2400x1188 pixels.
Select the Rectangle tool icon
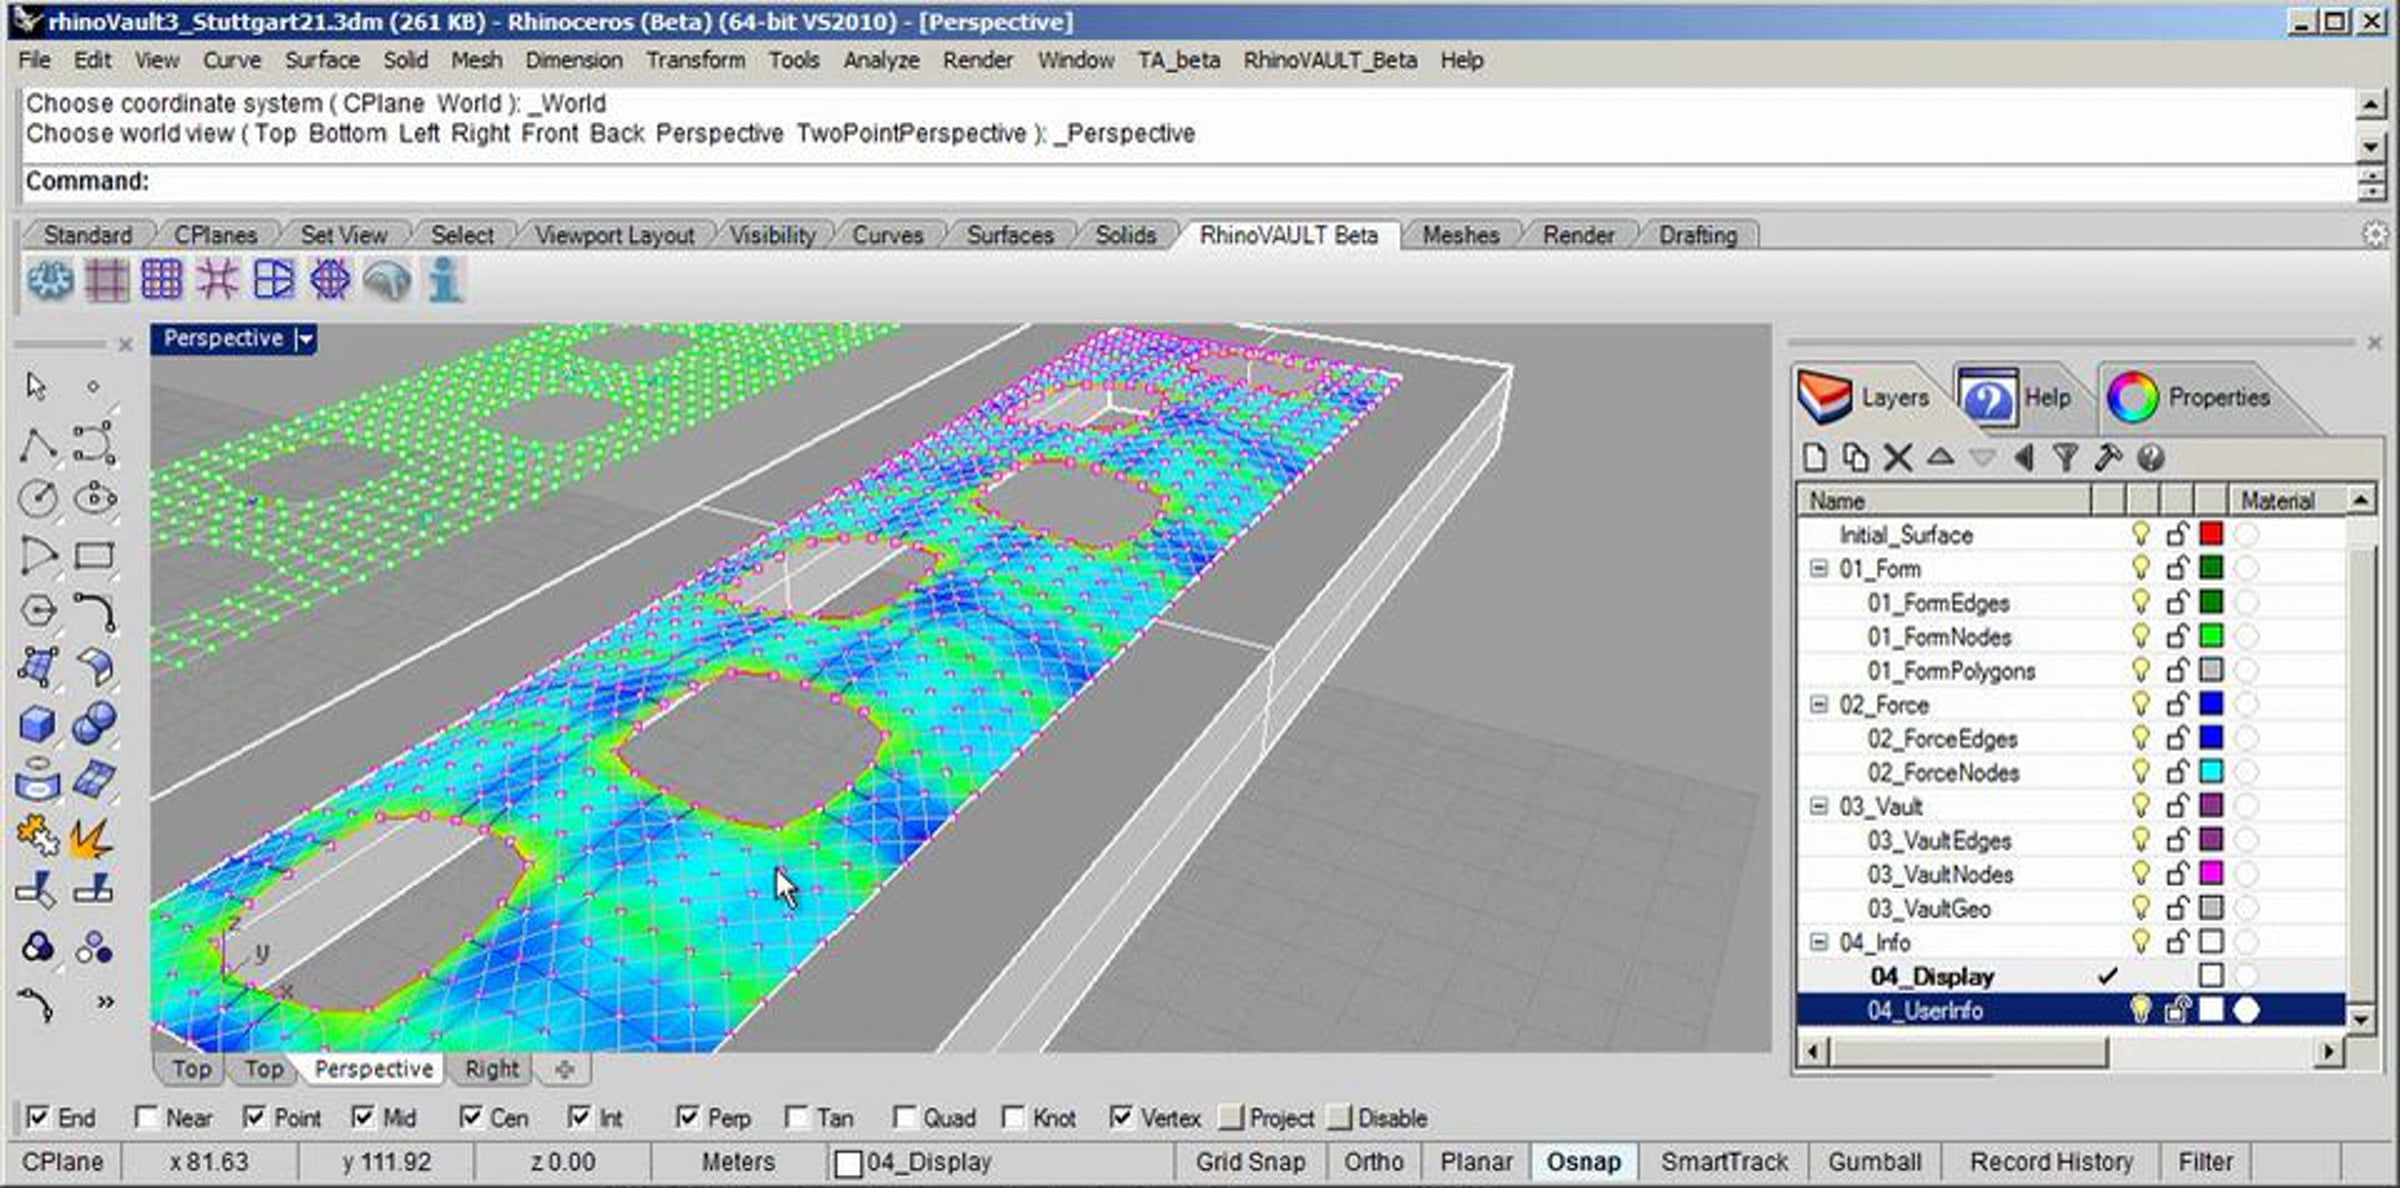point(94,555)
